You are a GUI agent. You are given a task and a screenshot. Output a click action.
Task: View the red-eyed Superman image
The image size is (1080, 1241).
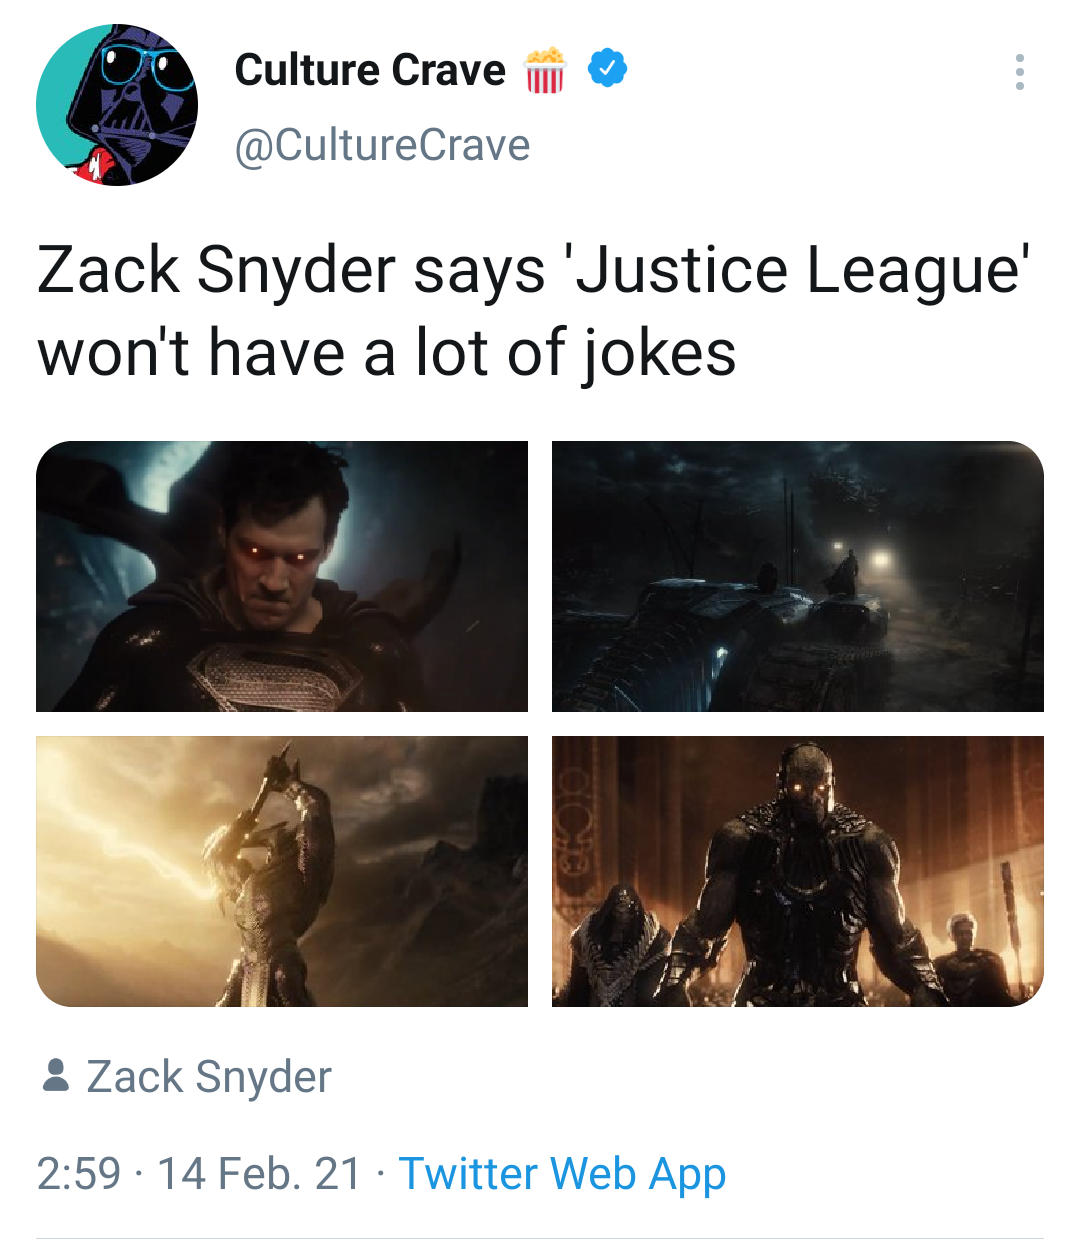[282, 576]
